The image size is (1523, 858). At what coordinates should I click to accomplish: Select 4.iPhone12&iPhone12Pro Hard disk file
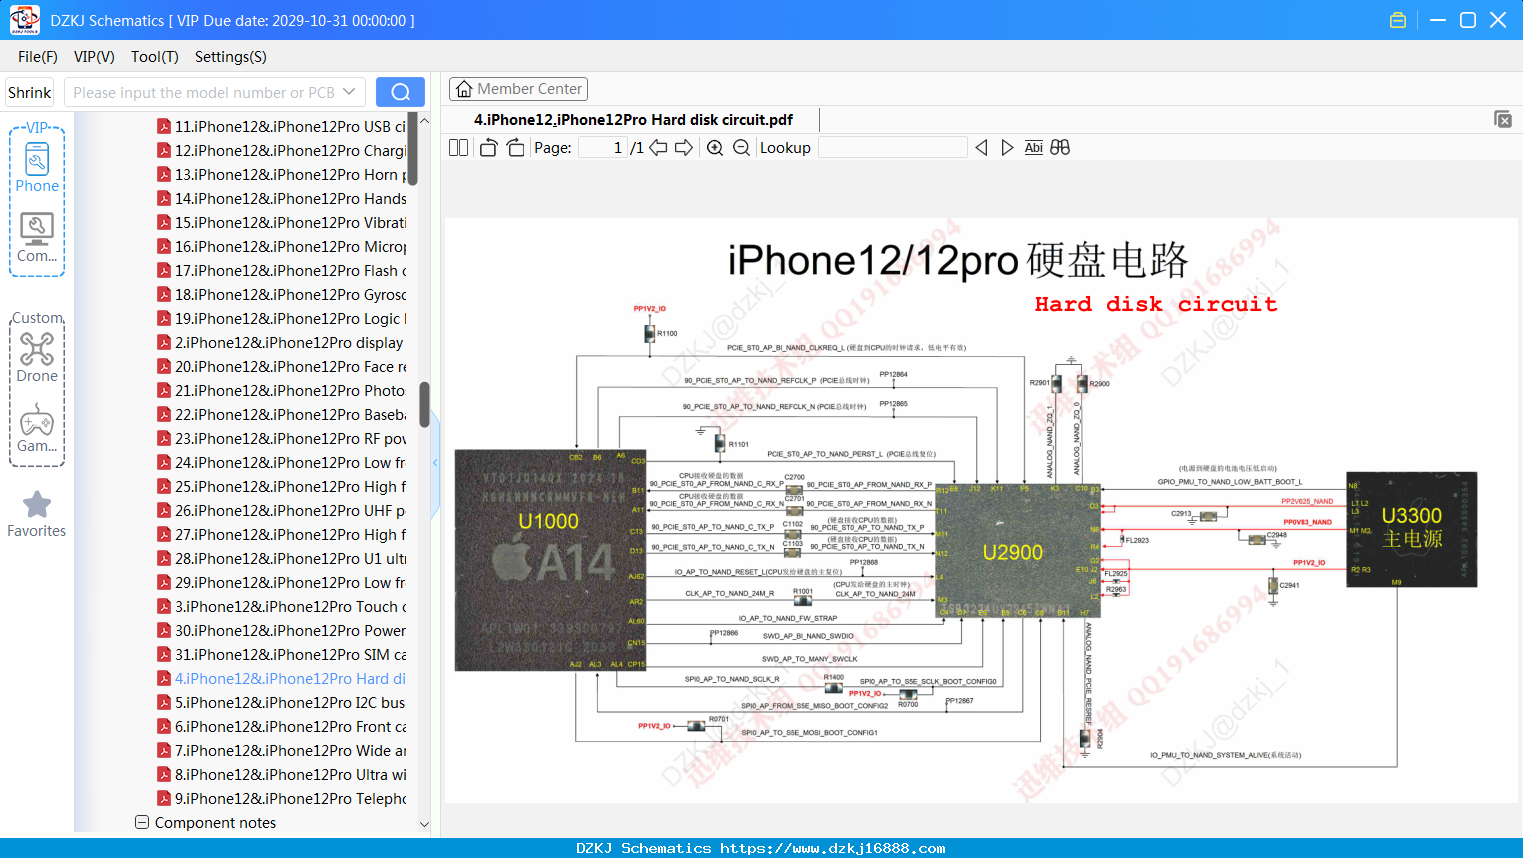click(x=281, y=678)
